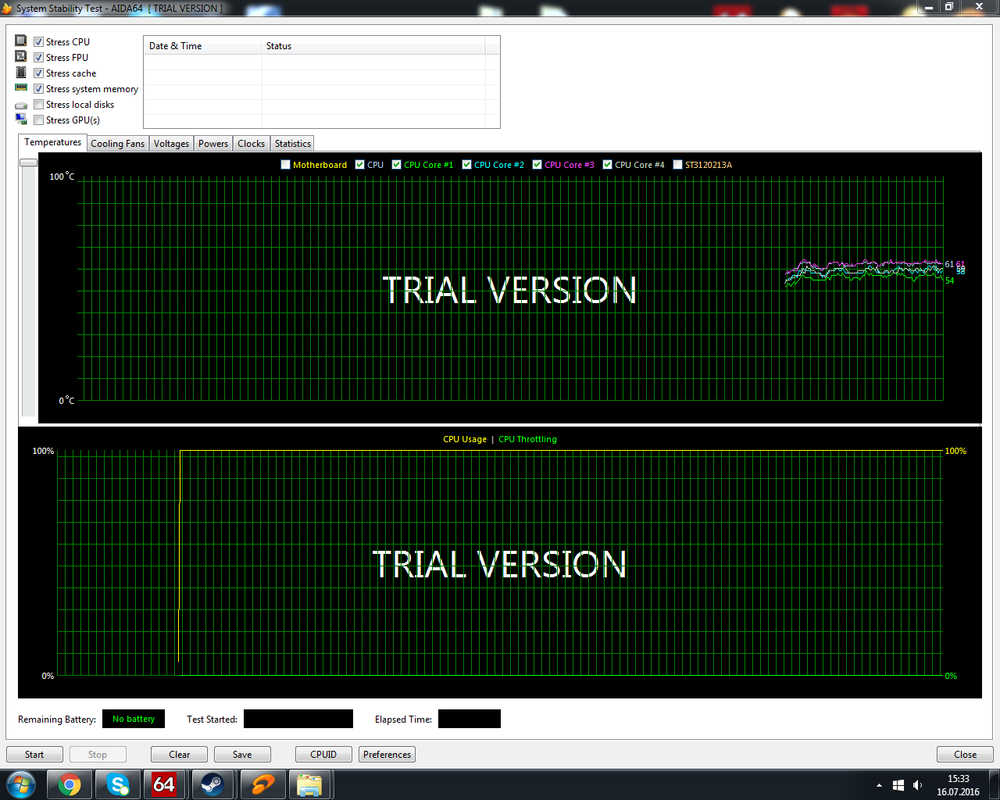Click the Stop button
1000x800 pixels.
pyautogui.click(x=98, y=754)
